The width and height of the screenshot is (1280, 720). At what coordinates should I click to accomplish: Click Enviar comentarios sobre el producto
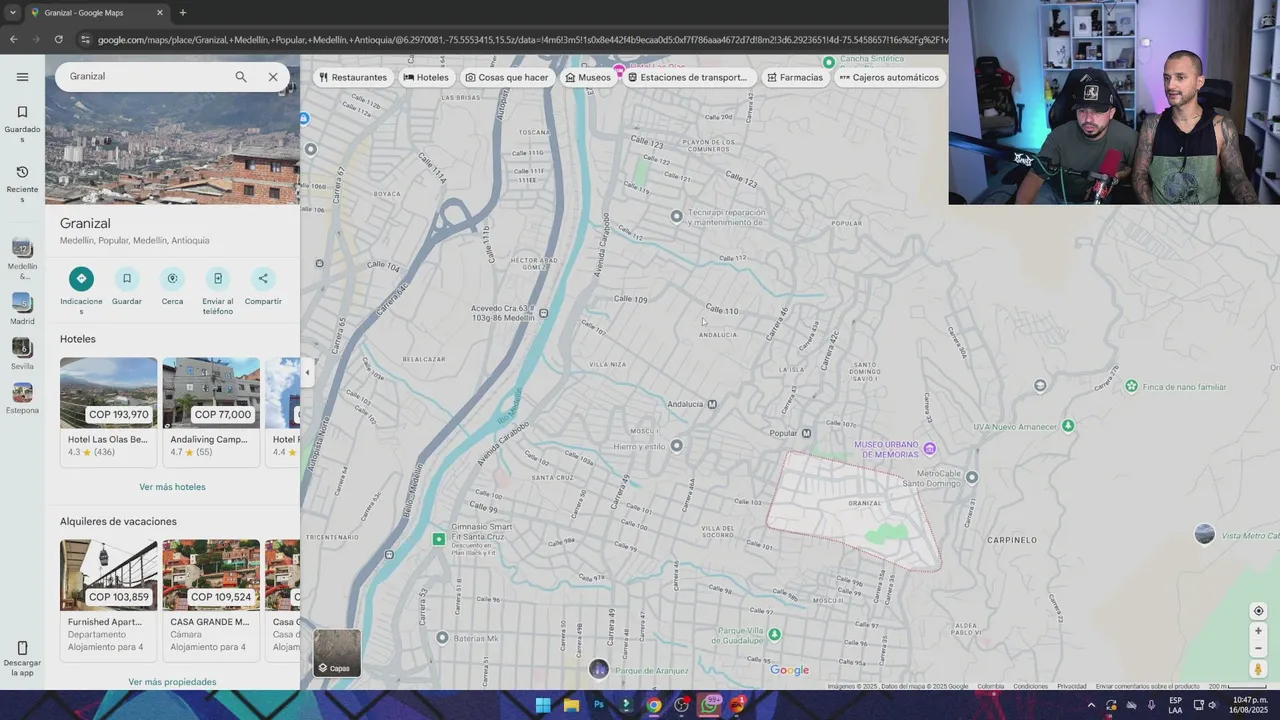(1147, 686)
